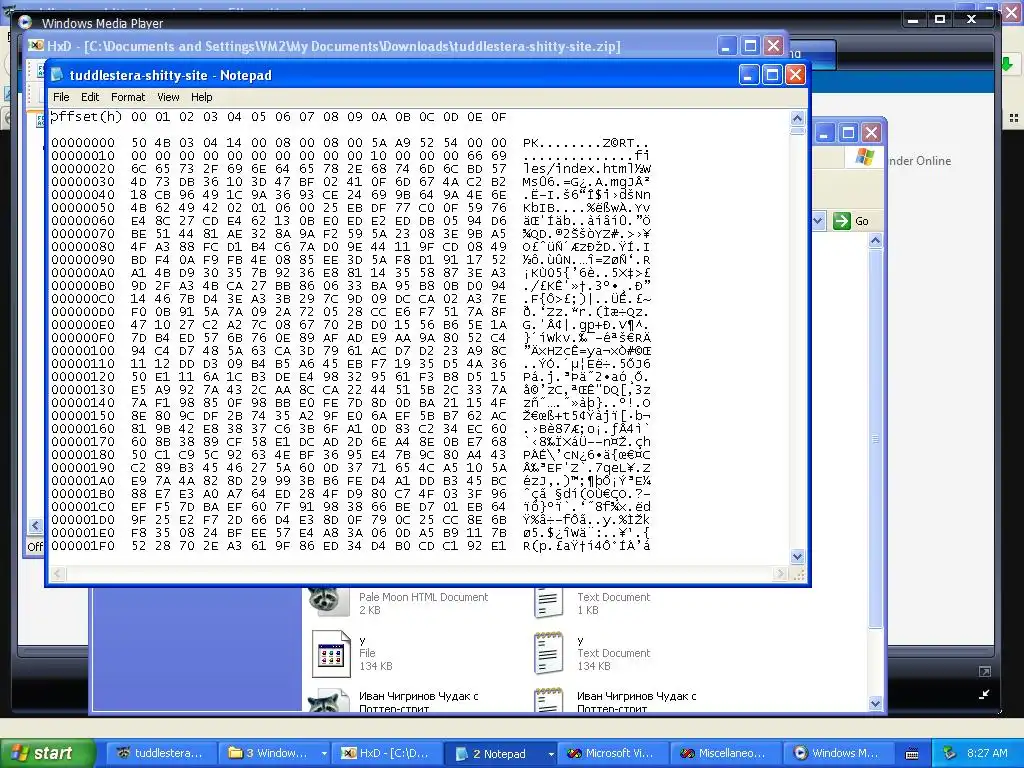Switch to tuddlestera taskbar button
Viewport: 1024px width, 768px height.
coord(160,753)
